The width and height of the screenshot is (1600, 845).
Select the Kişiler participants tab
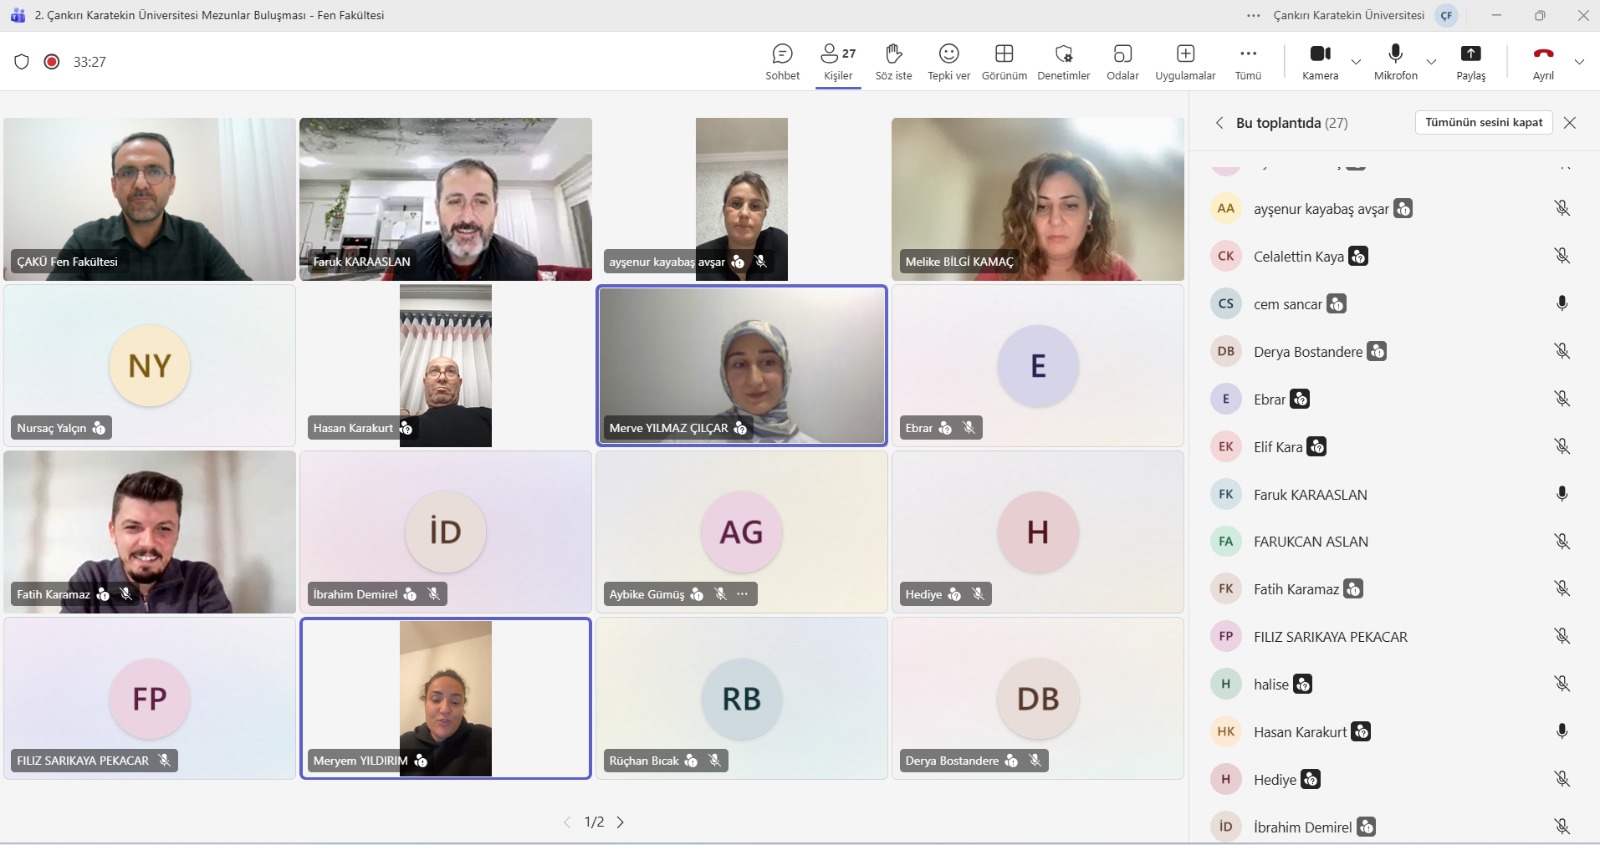click(x=838, y=61)
